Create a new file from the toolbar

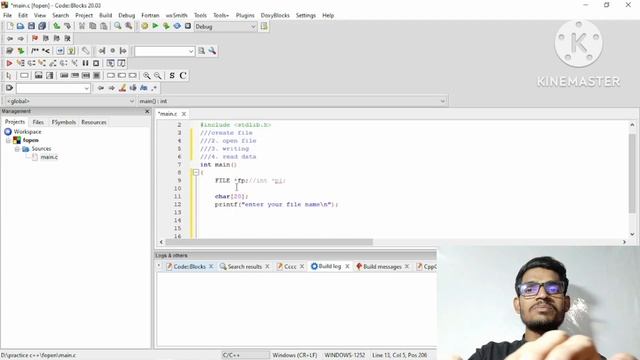(x=10, y=26)
